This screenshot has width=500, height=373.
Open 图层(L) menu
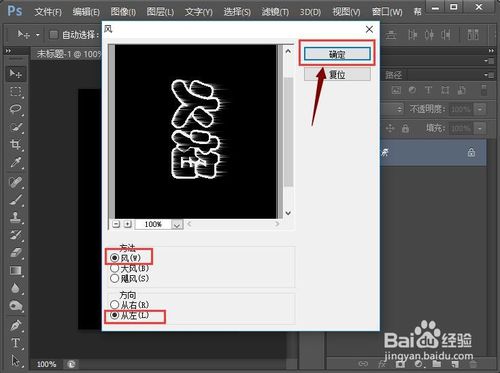pos(160,12)
